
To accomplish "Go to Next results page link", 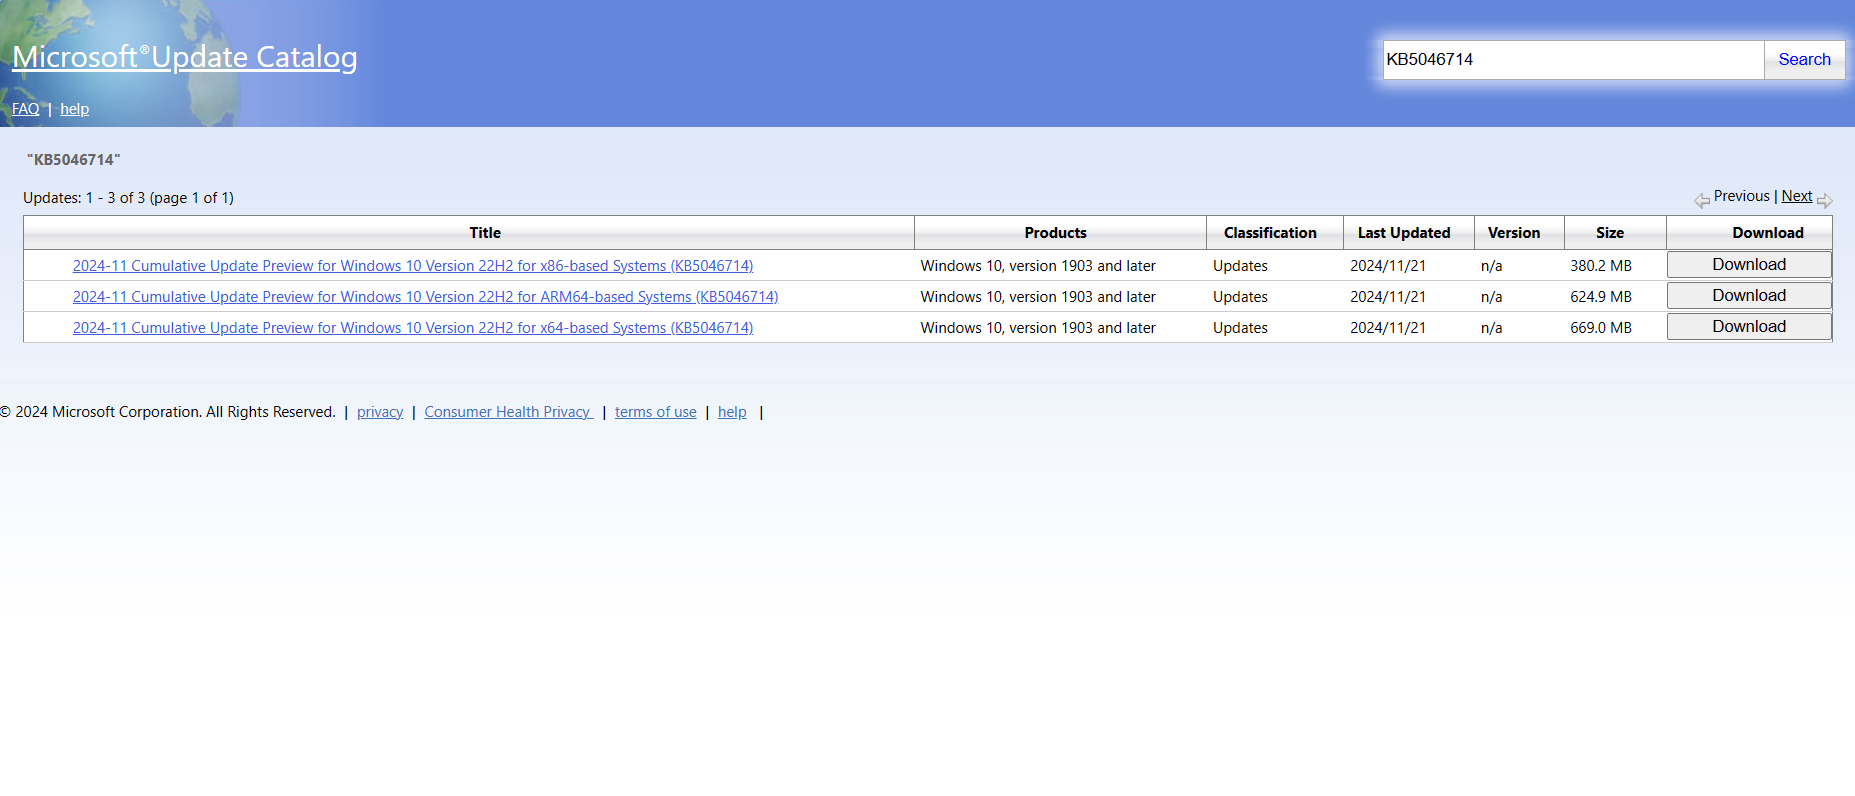I will pyautogui.click(x=1797, y=196).
